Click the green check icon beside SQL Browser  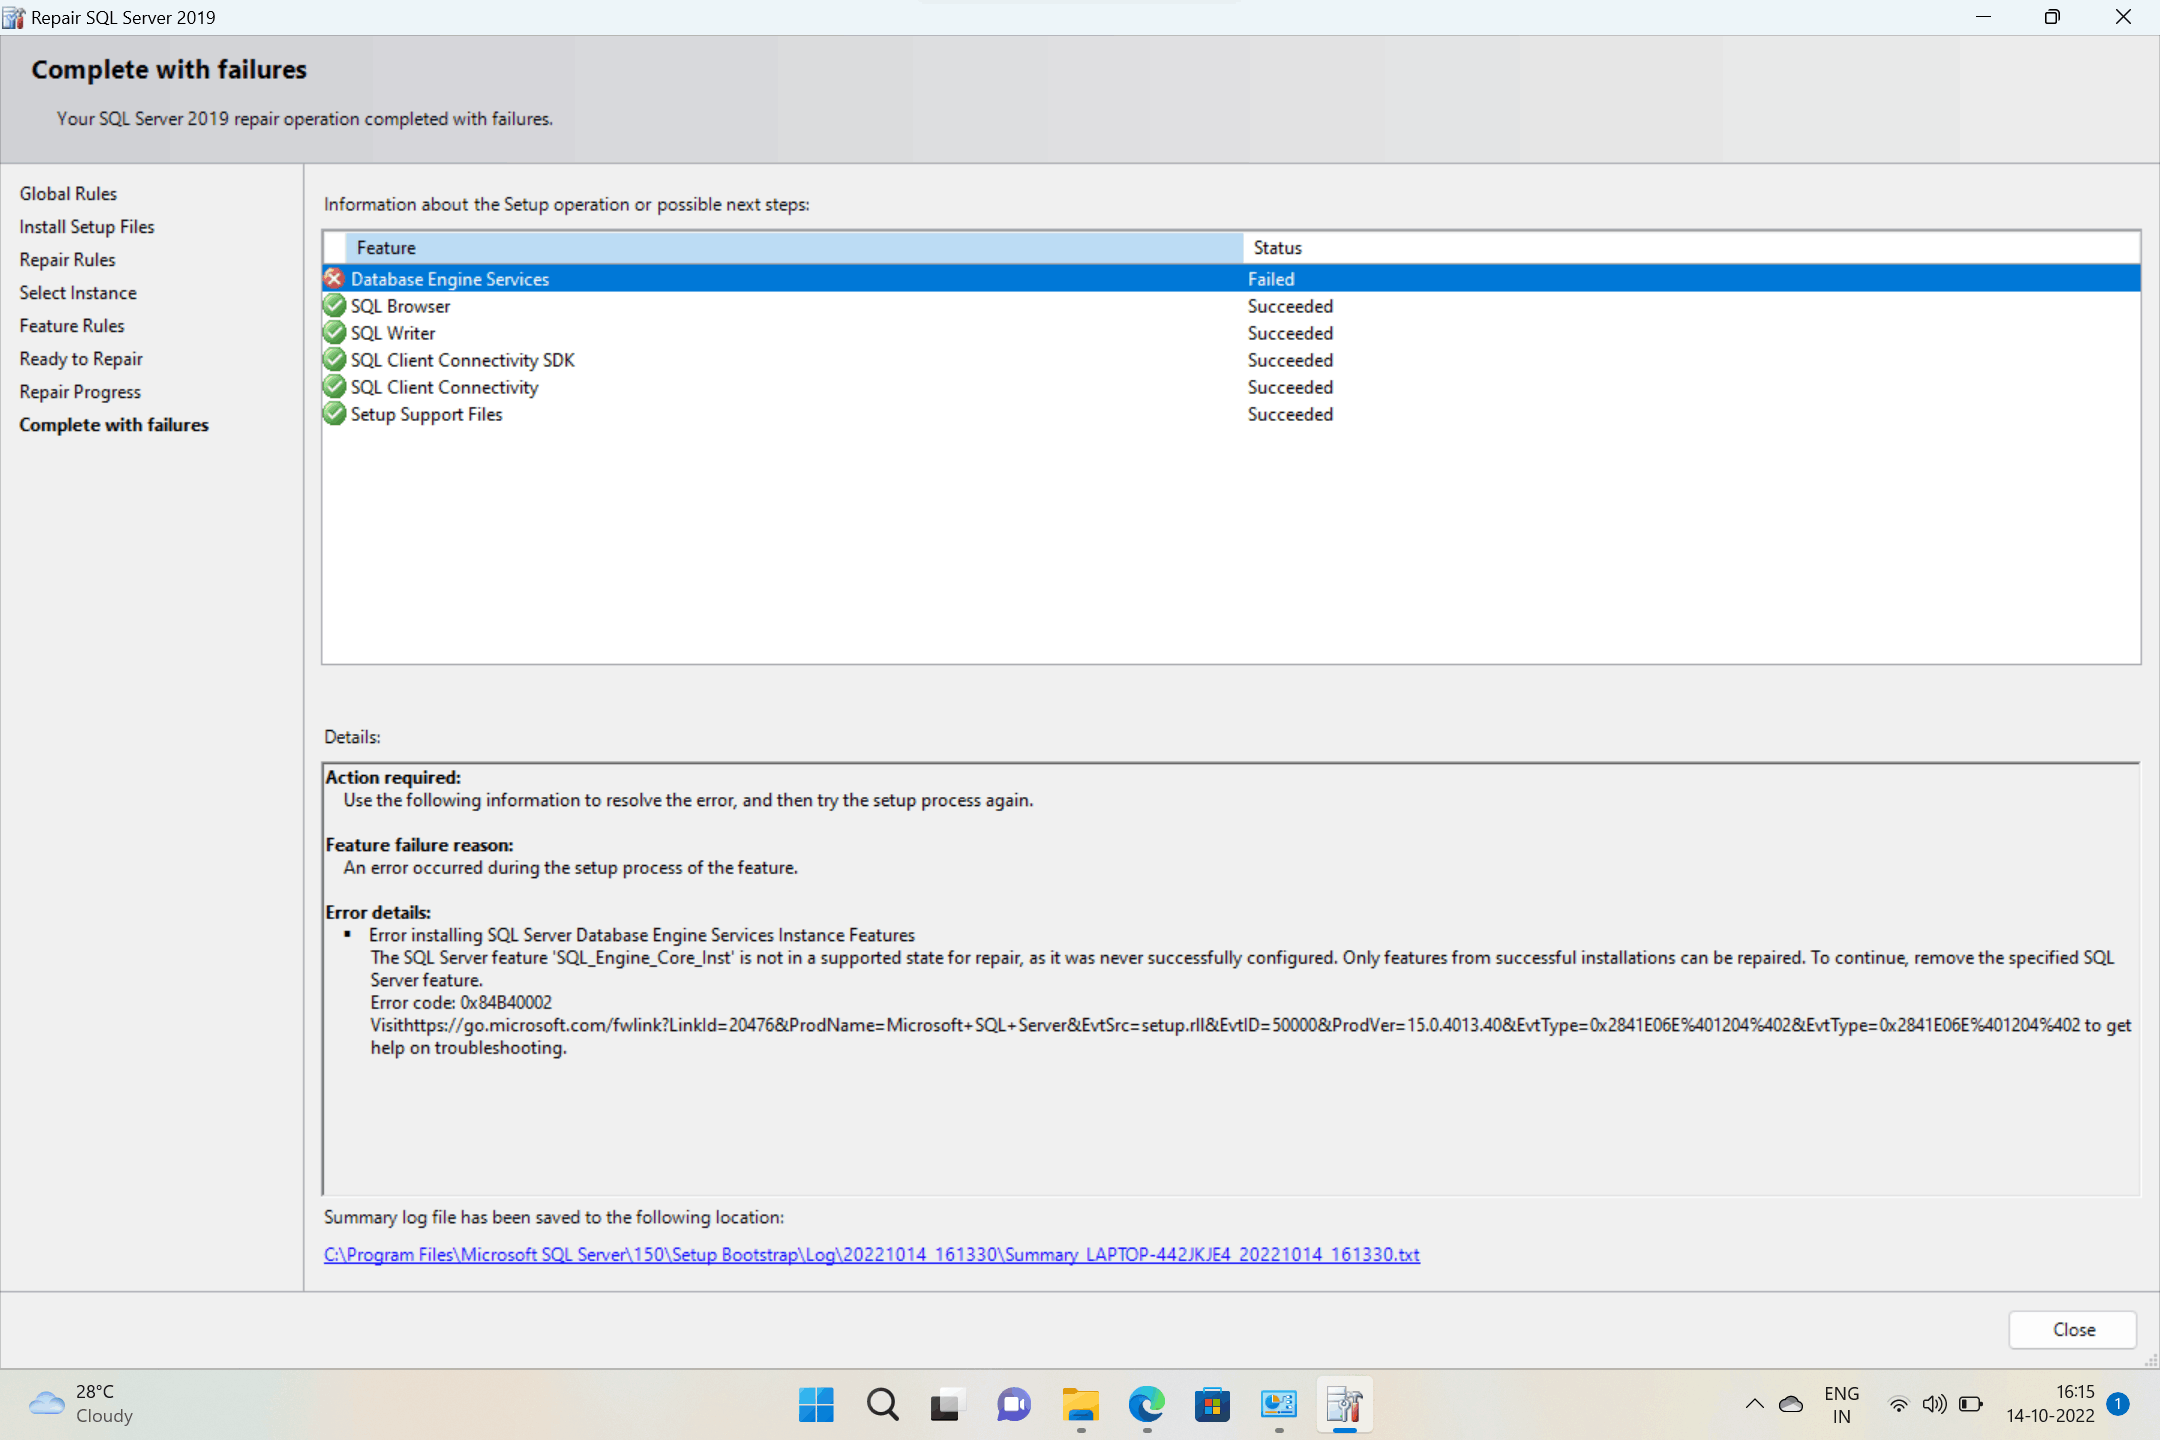point(334,306)
